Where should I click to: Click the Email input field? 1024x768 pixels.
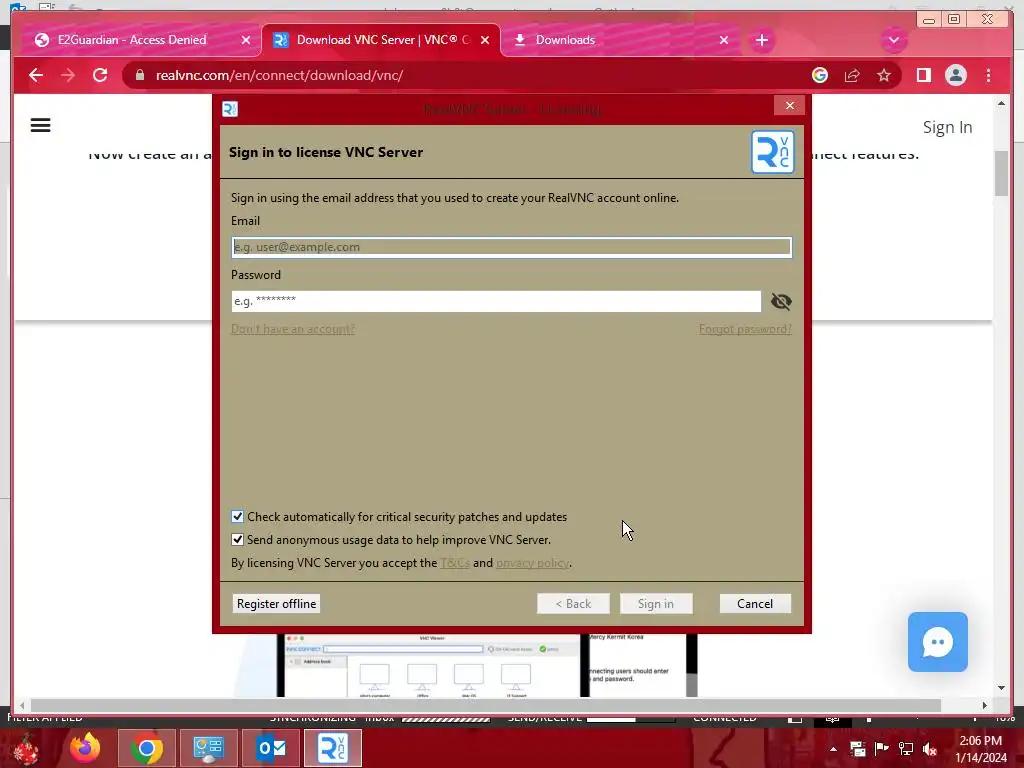point(511,247)
